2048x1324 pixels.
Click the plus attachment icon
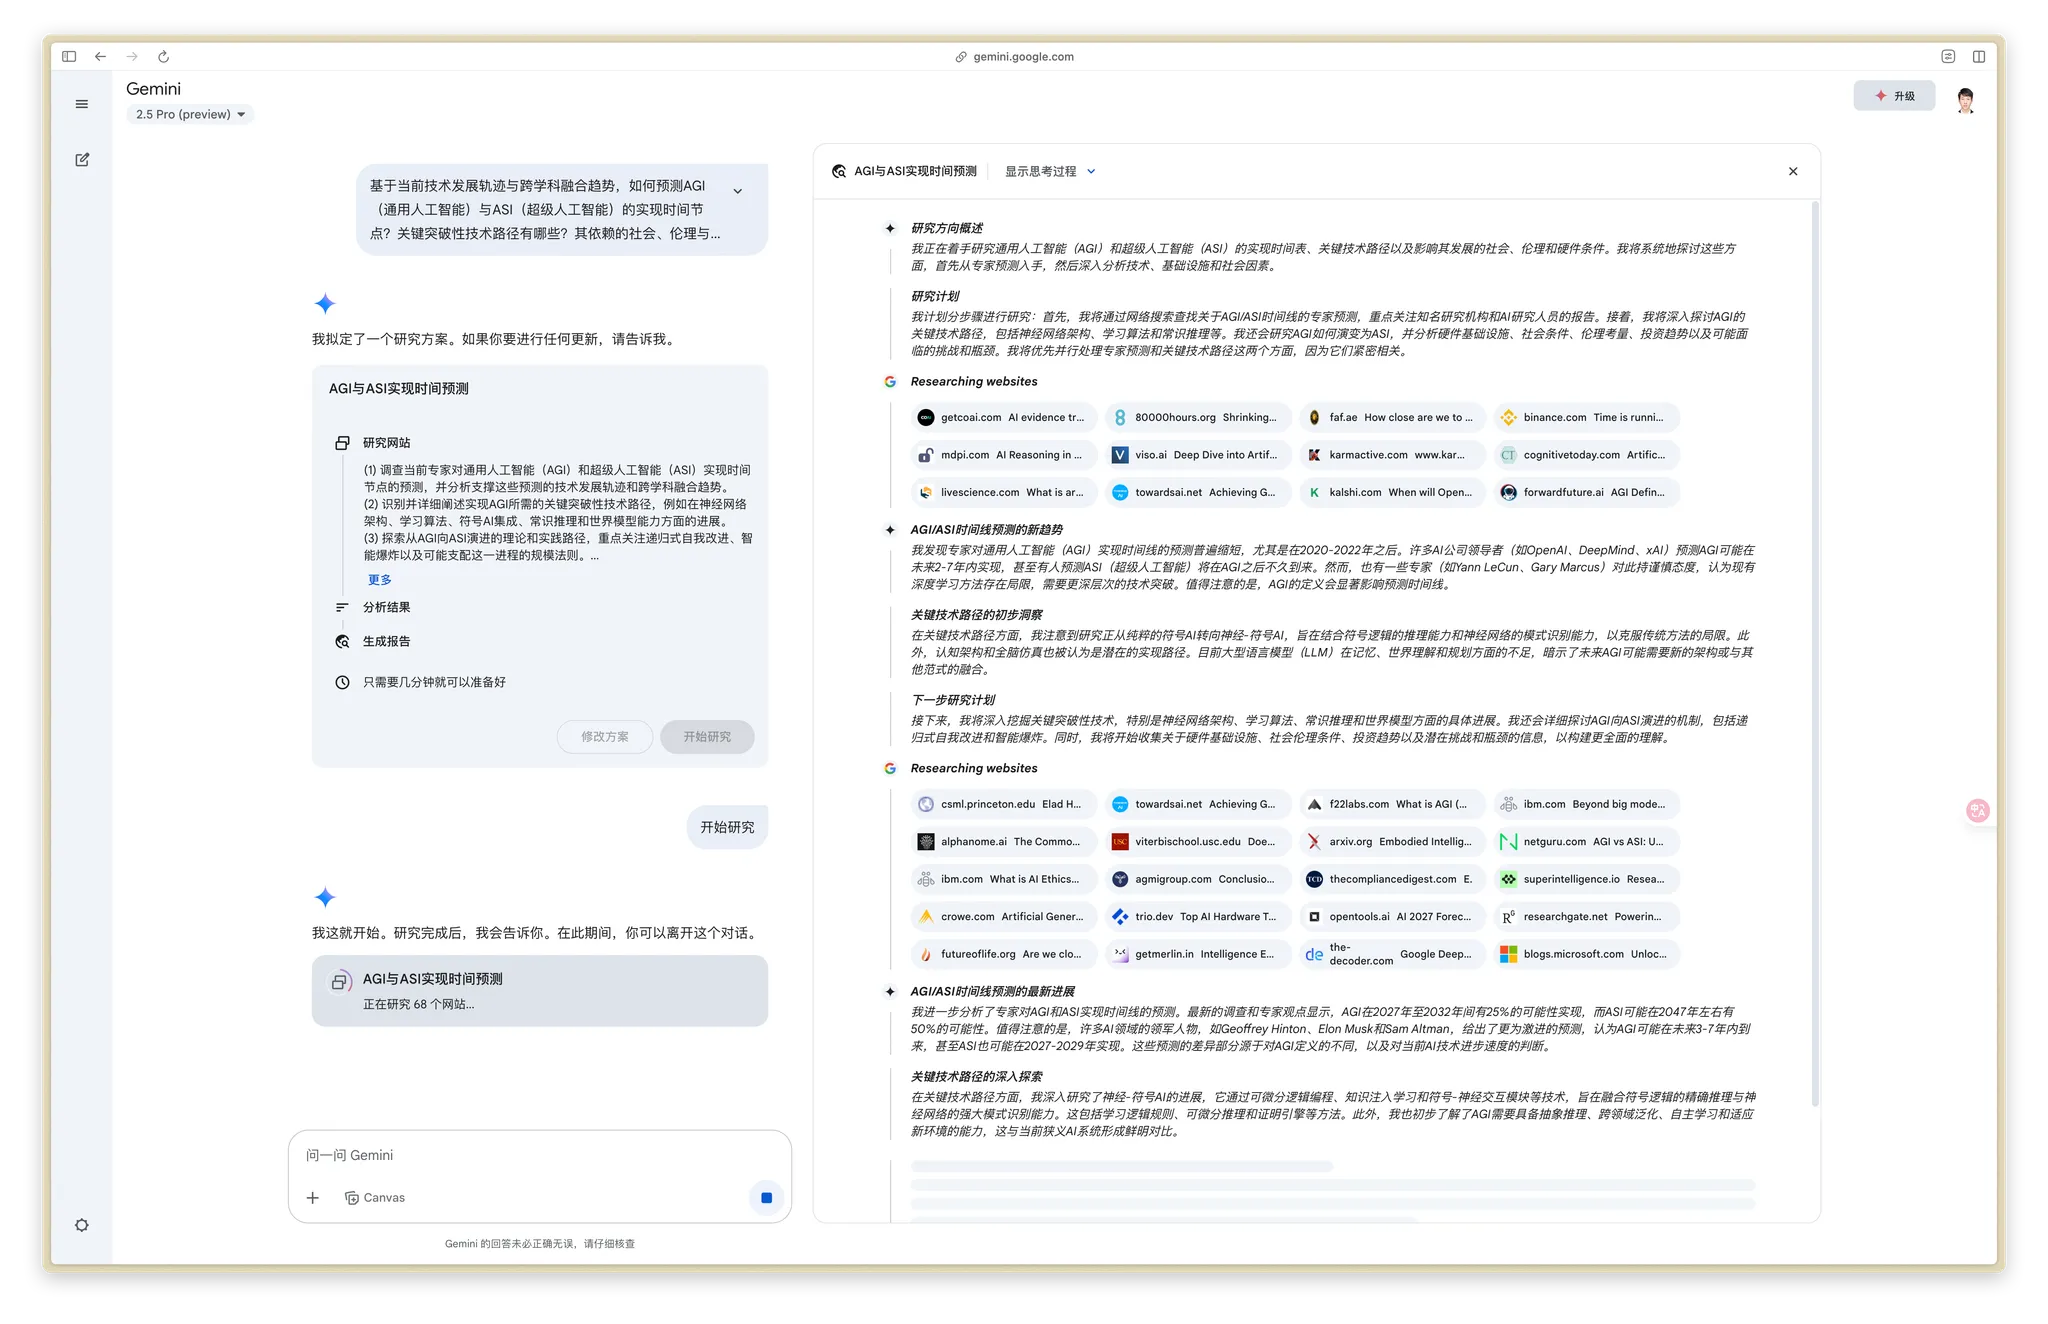(313, 1197)
